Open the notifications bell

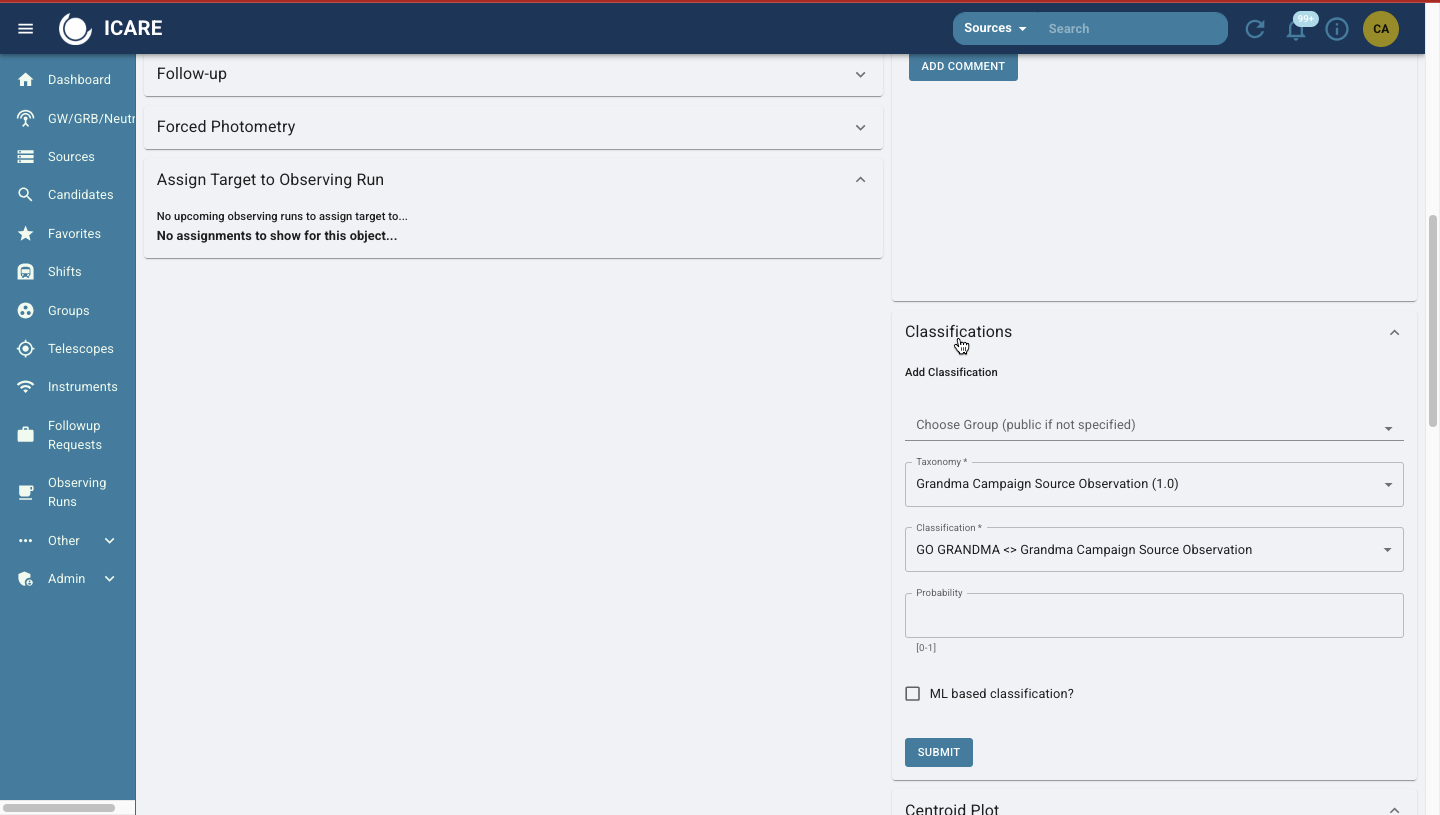(1296, 30)
